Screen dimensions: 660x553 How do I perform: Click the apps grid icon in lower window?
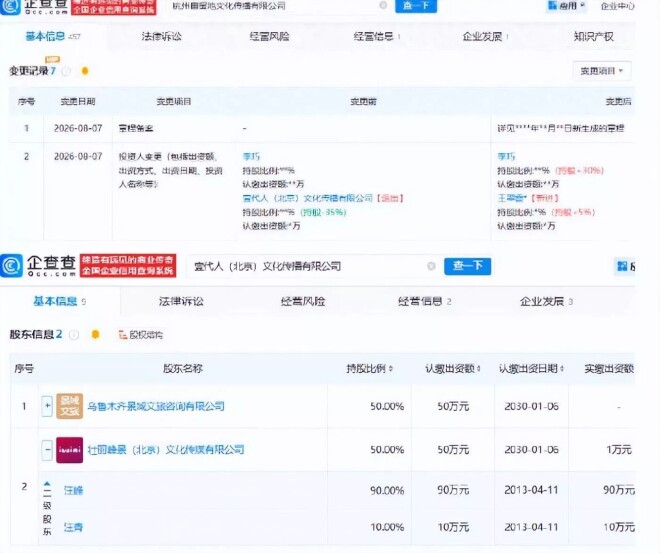coord(622,266)
